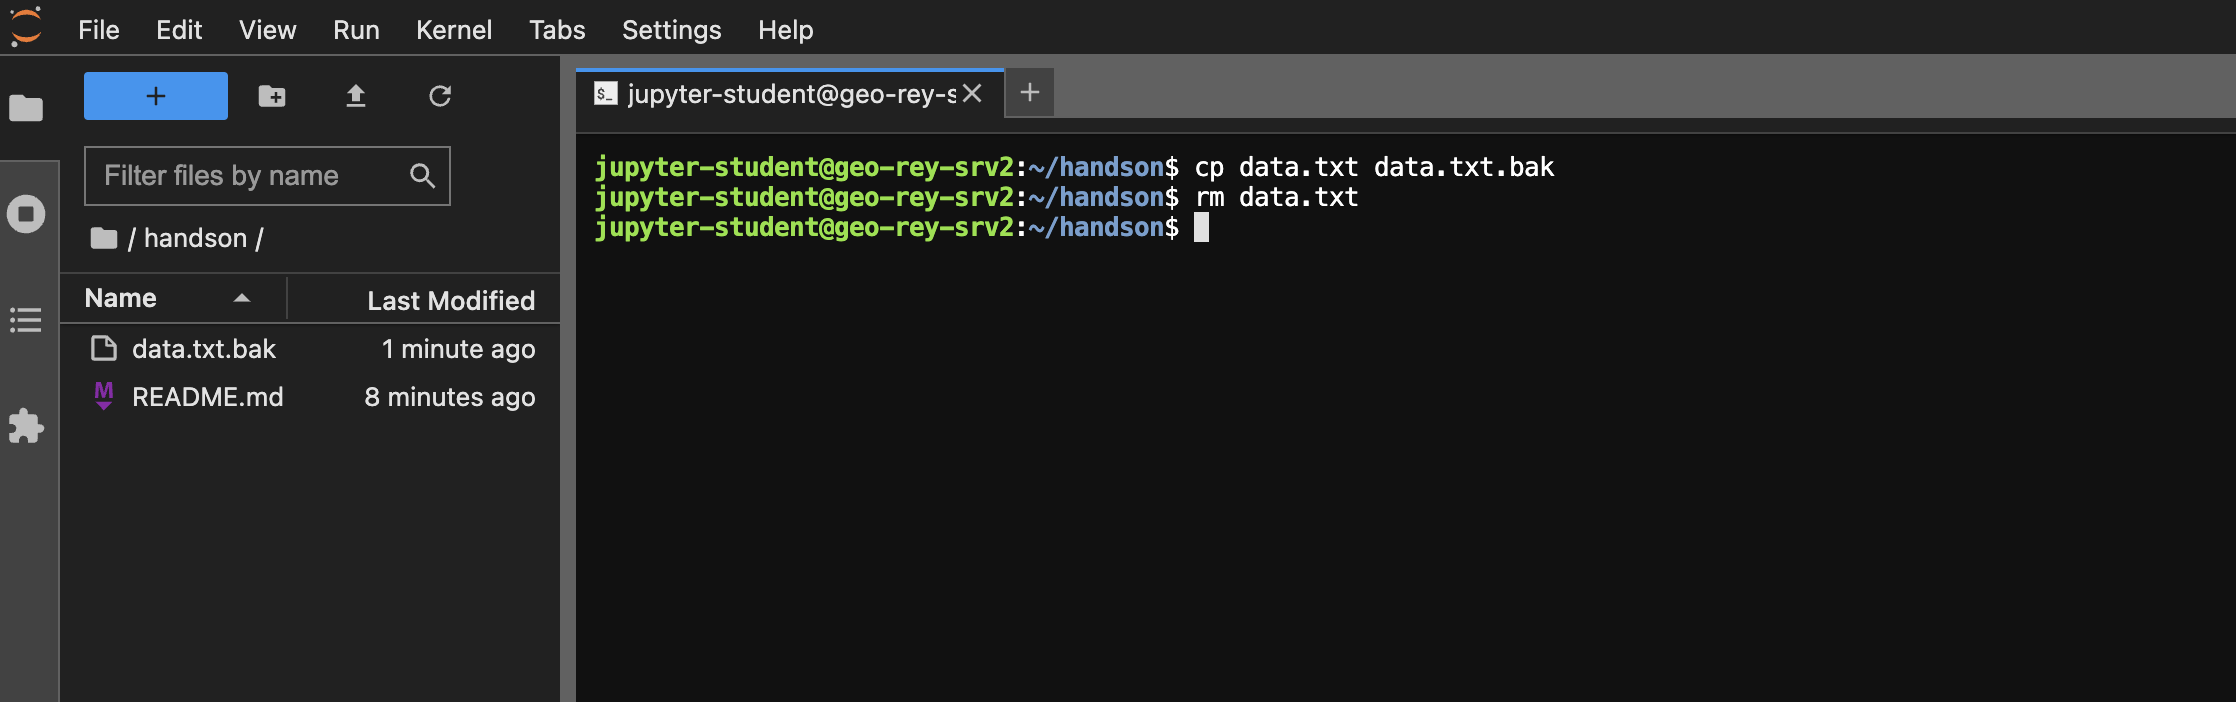This screenshot has height=702, width=2236.
Task: Open the Settings menu
Action: coord(671,30)
